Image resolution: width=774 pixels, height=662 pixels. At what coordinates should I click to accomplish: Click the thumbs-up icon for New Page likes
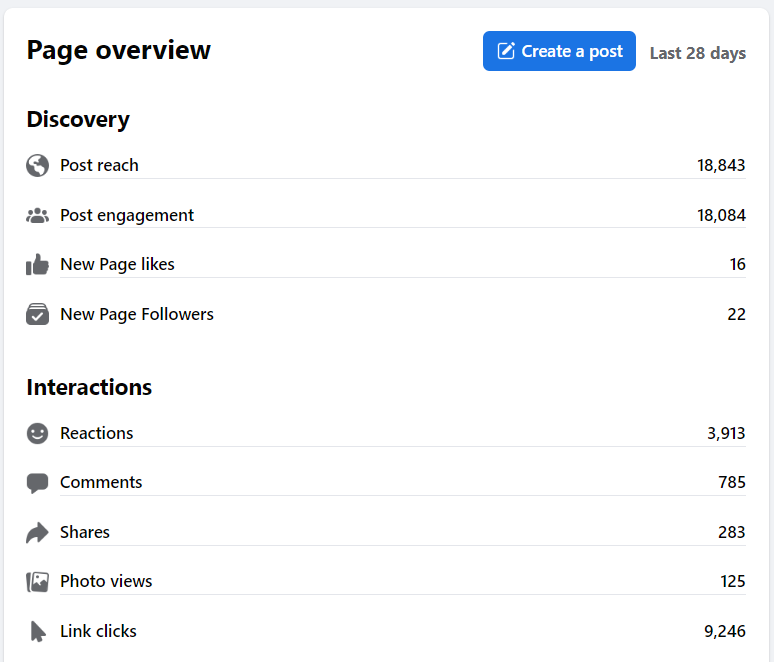pos(38,264)
